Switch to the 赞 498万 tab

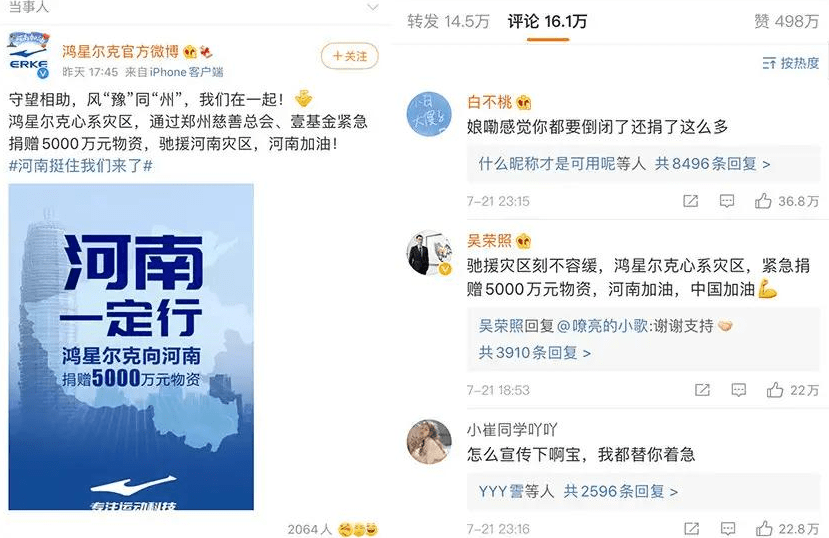click(x=786, y=22)
